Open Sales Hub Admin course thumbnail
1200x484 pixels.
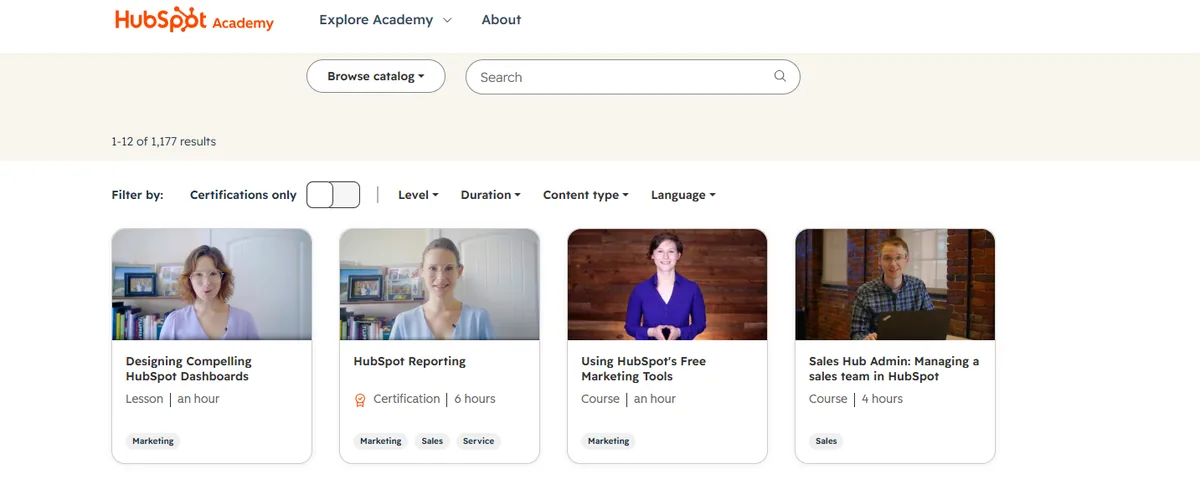[895, 285]
